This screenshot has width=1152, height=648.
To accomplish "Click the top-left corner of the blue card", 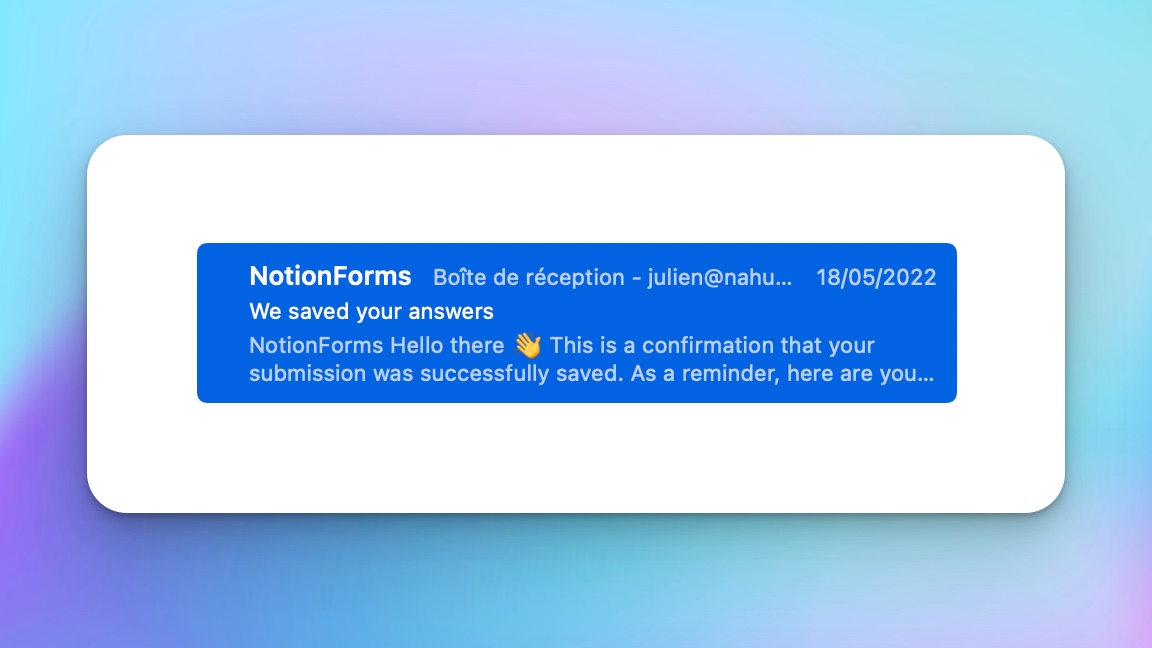I will pyautogui.click(x=205, y=248).
